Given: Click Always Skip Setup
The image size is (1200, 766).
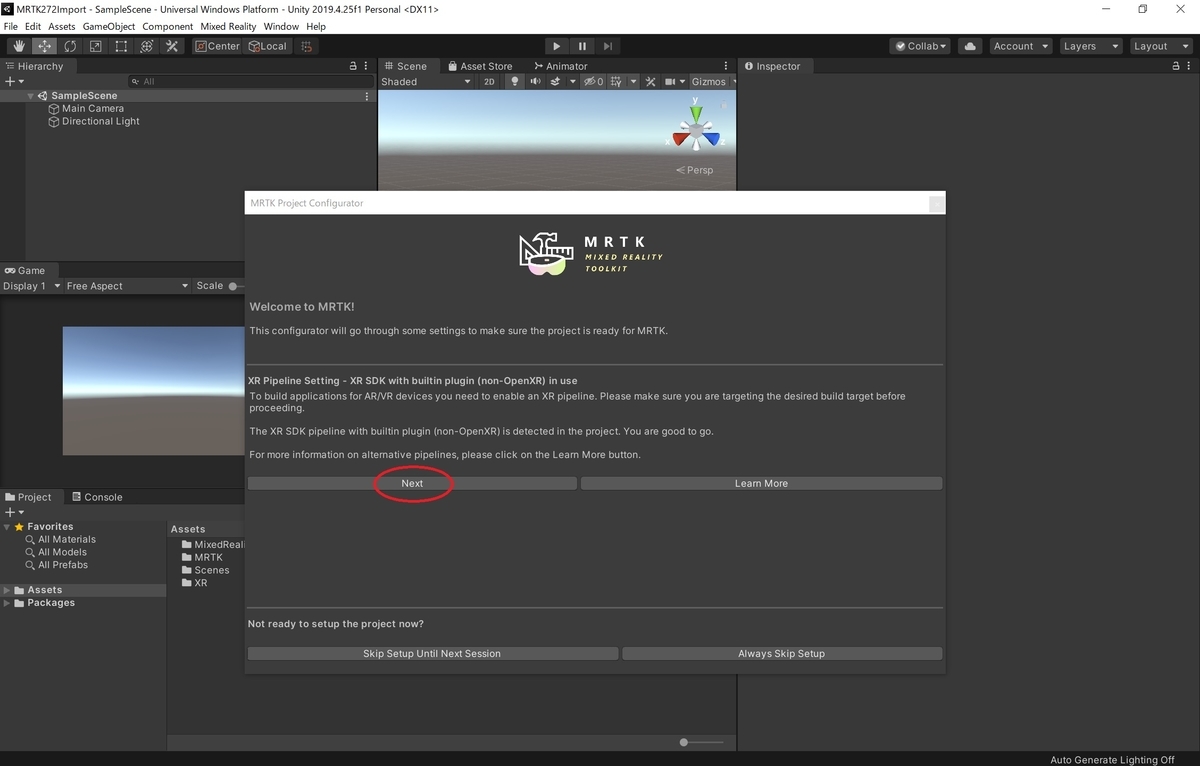Looking at the screenshot, I should (x=782, y=653).
